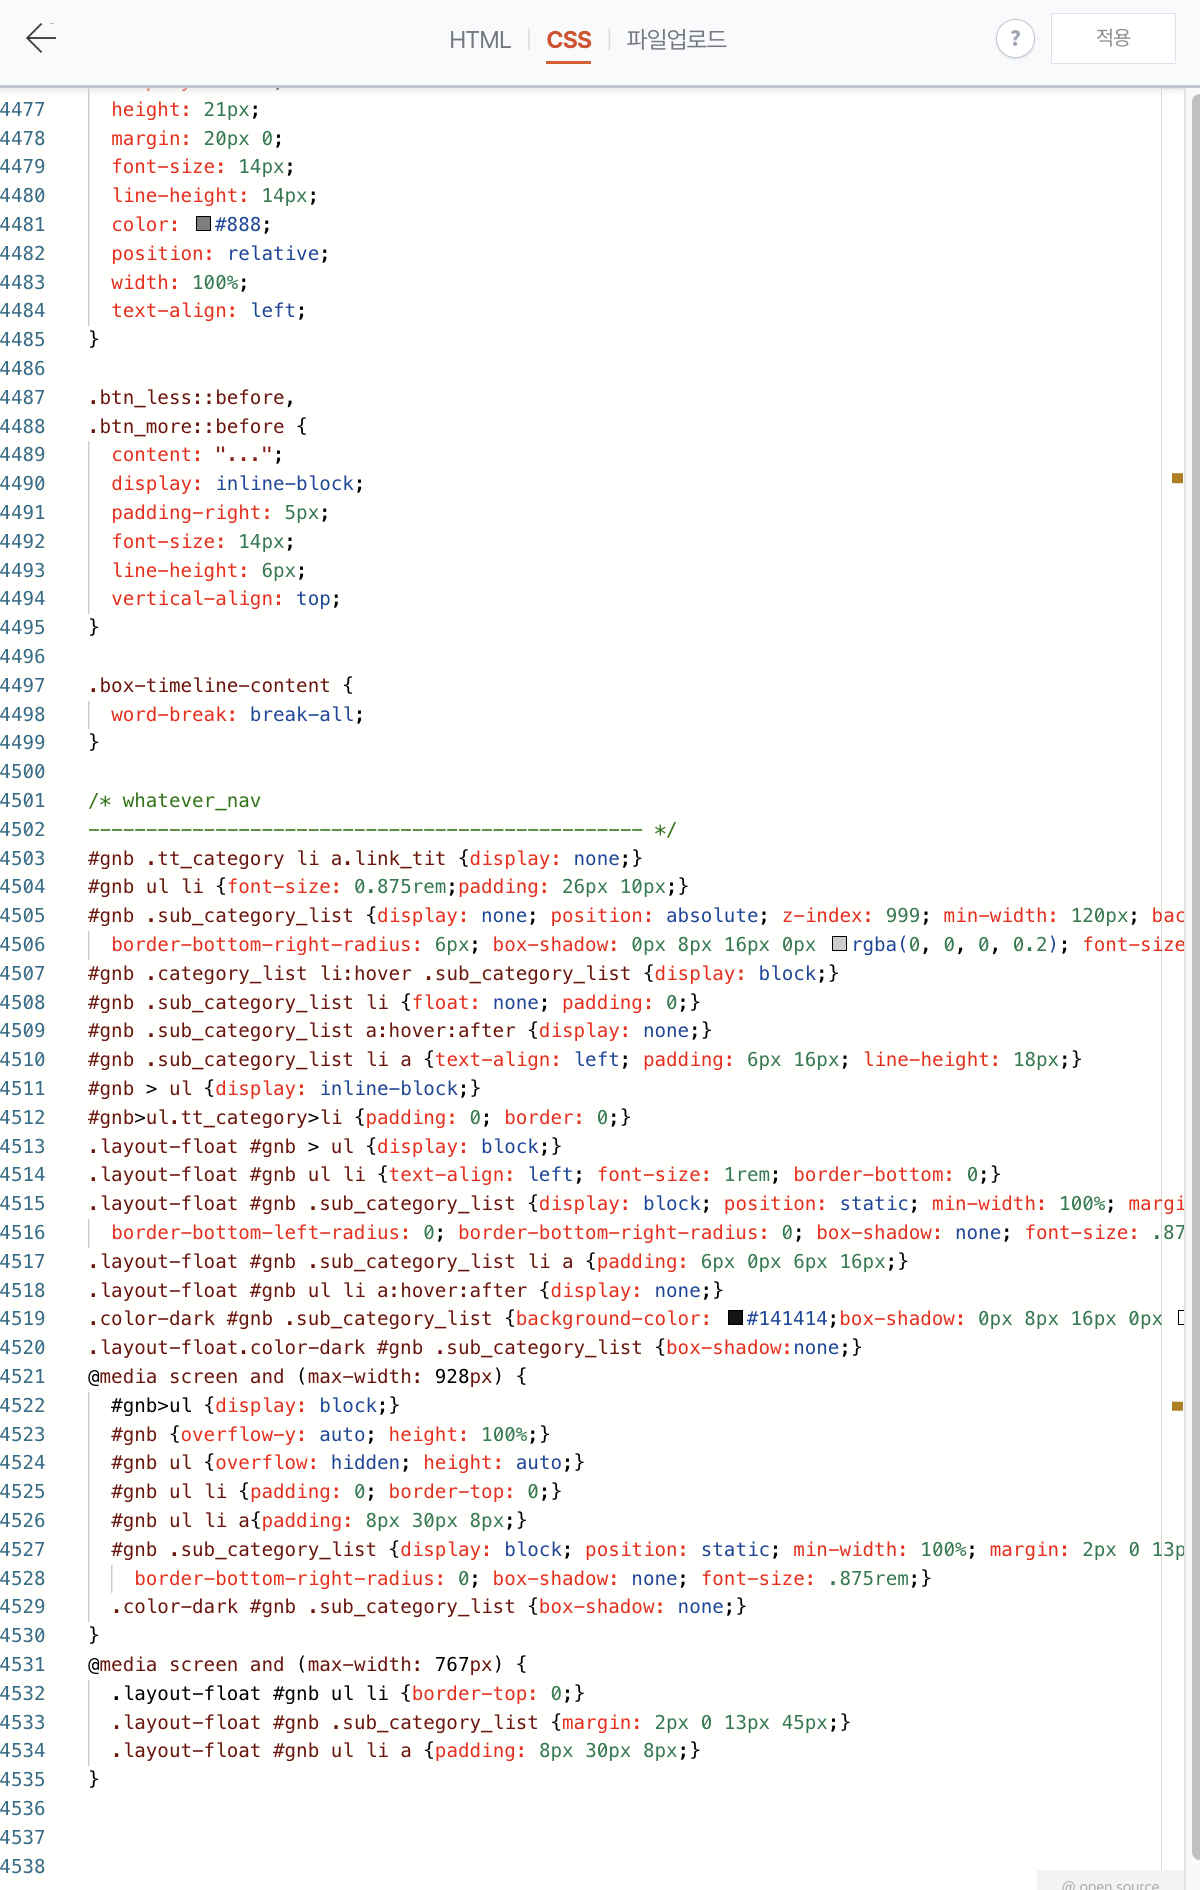Click the '.layout-float #gnb > ul' rule

(x=325, y=1146)
